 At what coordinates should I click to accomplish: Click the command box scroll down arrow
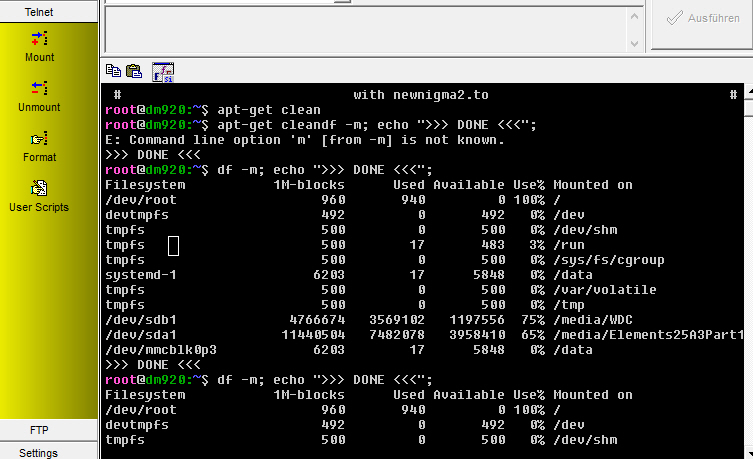634,44
